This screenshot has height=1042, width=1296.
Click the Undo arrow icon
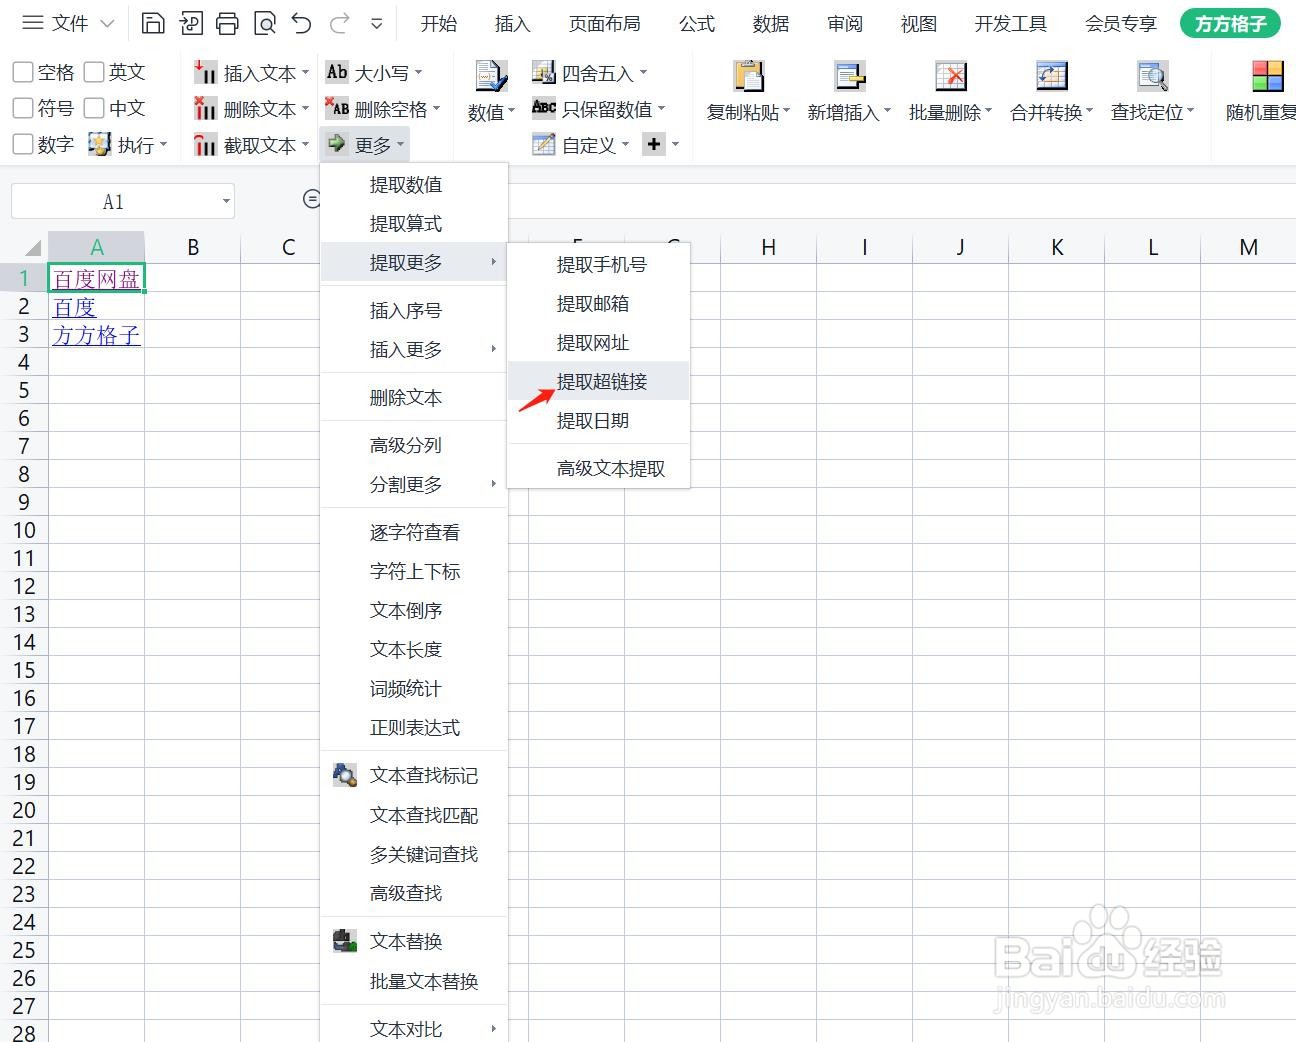pos(301,23)
